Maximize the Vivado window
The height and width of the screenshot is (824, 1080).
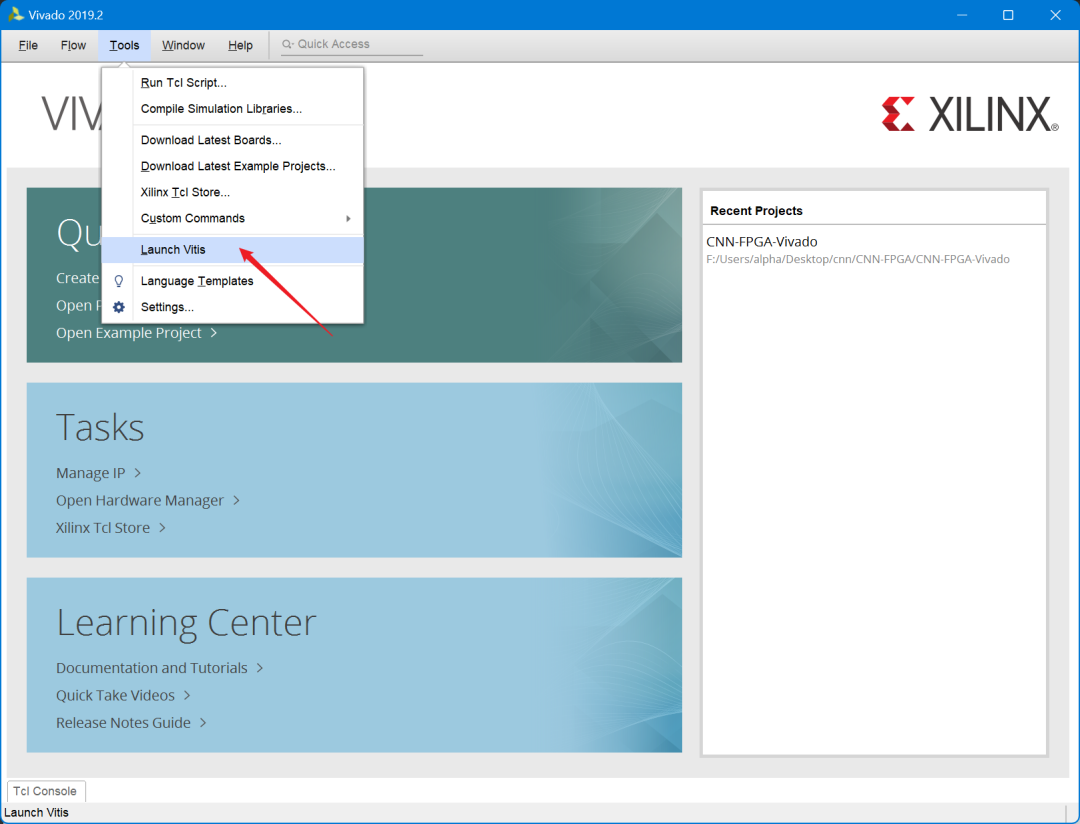1008,15
